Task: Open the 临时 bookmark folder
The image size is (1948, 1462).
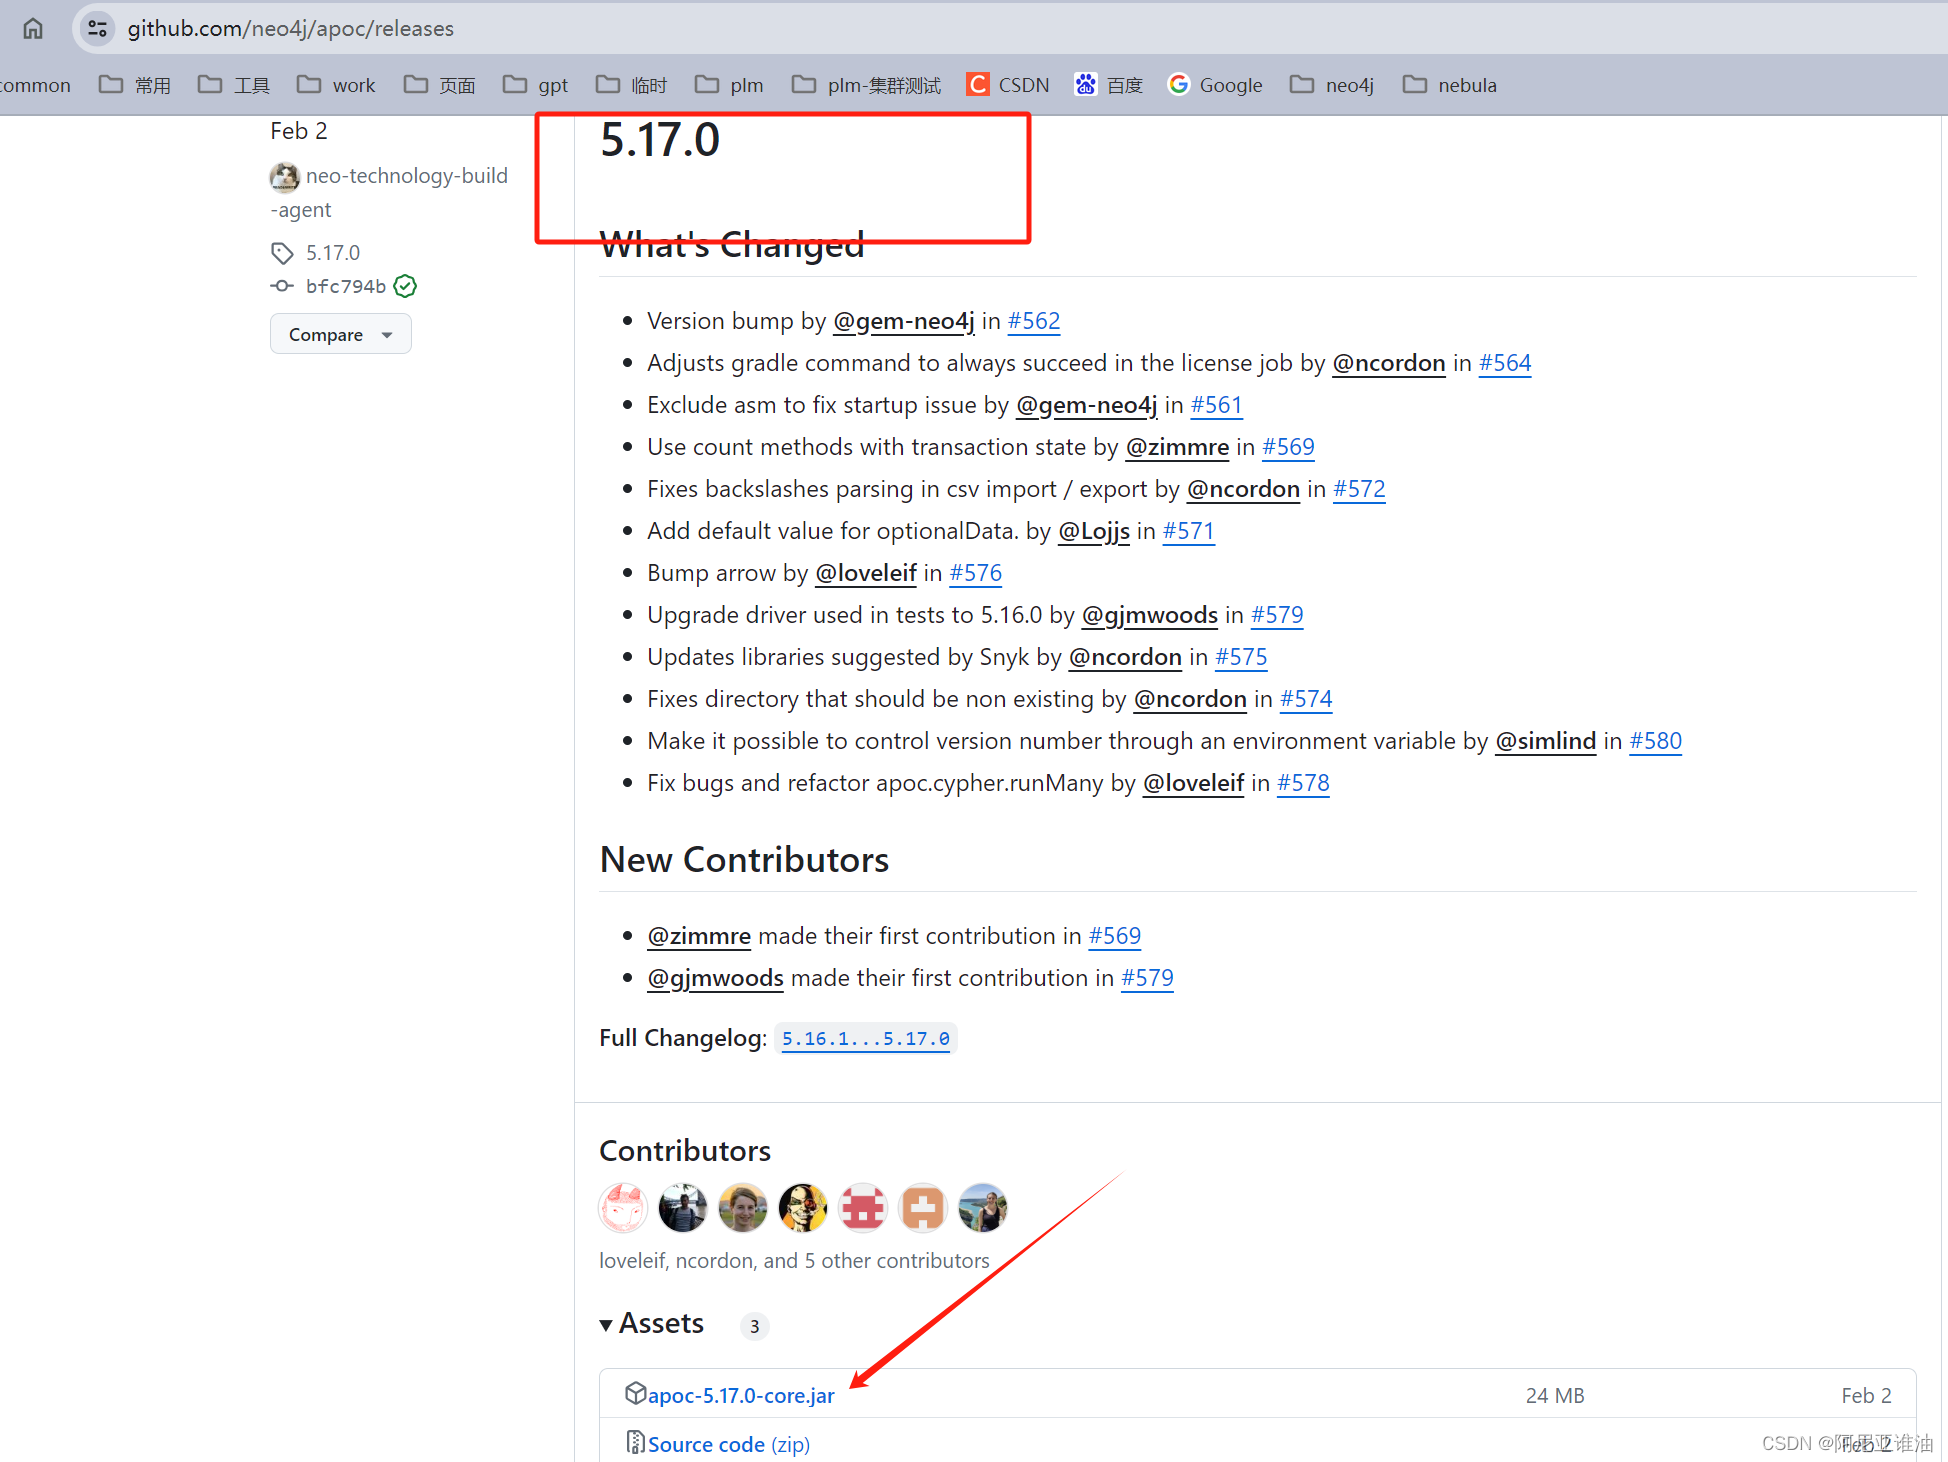Action: (x=631, y=85)
